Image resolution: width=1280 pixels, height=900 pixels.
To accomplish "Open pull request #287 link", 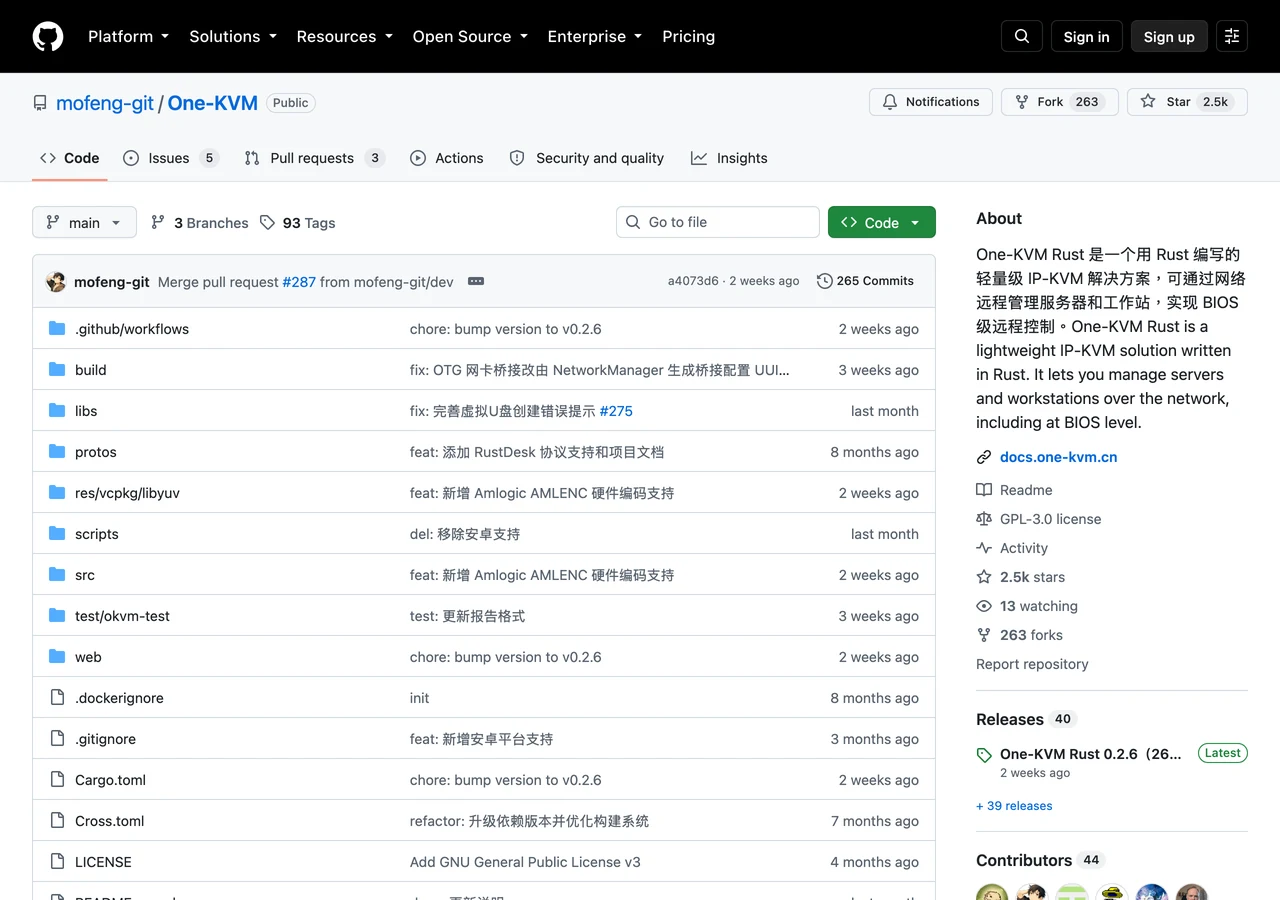I will click(x=299, y=282).
